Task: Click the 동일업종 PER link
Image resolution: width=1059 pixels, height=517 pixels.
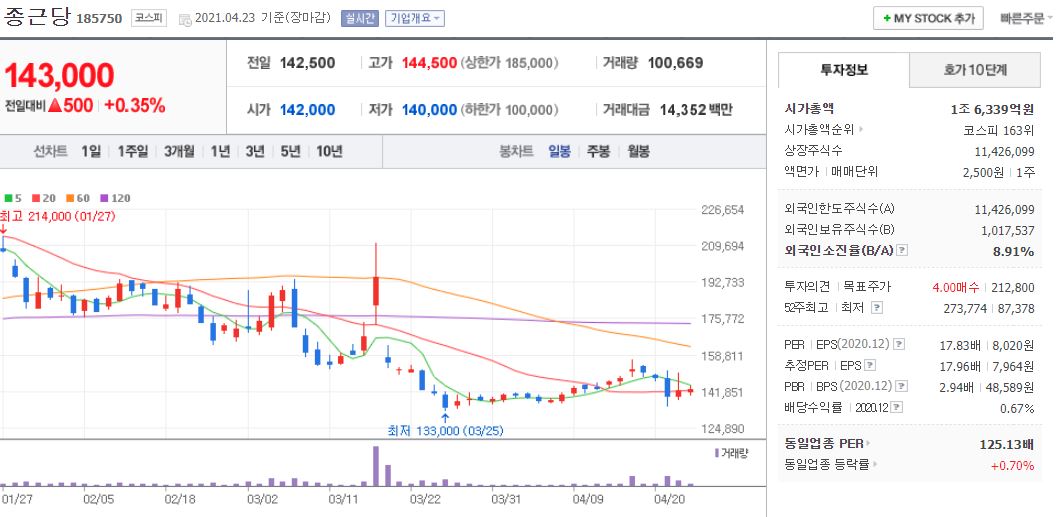Action: click(x=824, y=444)
